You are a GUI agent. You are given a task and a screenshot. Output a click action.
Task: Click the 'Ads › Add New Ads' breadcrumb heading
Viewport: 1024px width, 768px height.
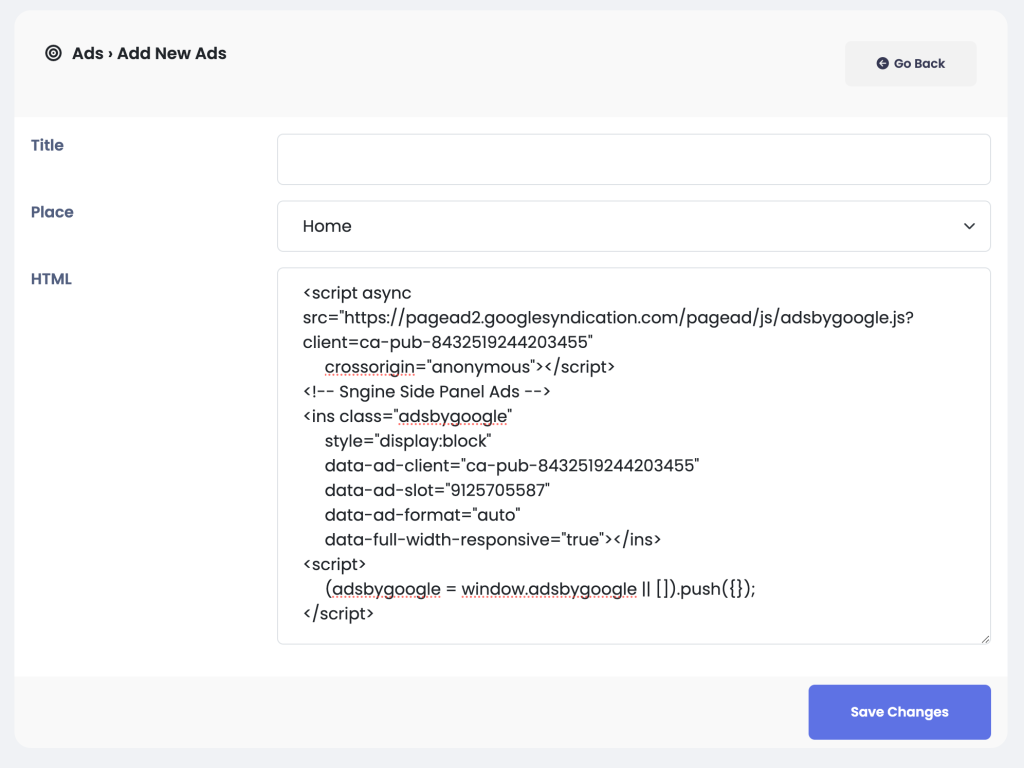[x=149, y=54]
